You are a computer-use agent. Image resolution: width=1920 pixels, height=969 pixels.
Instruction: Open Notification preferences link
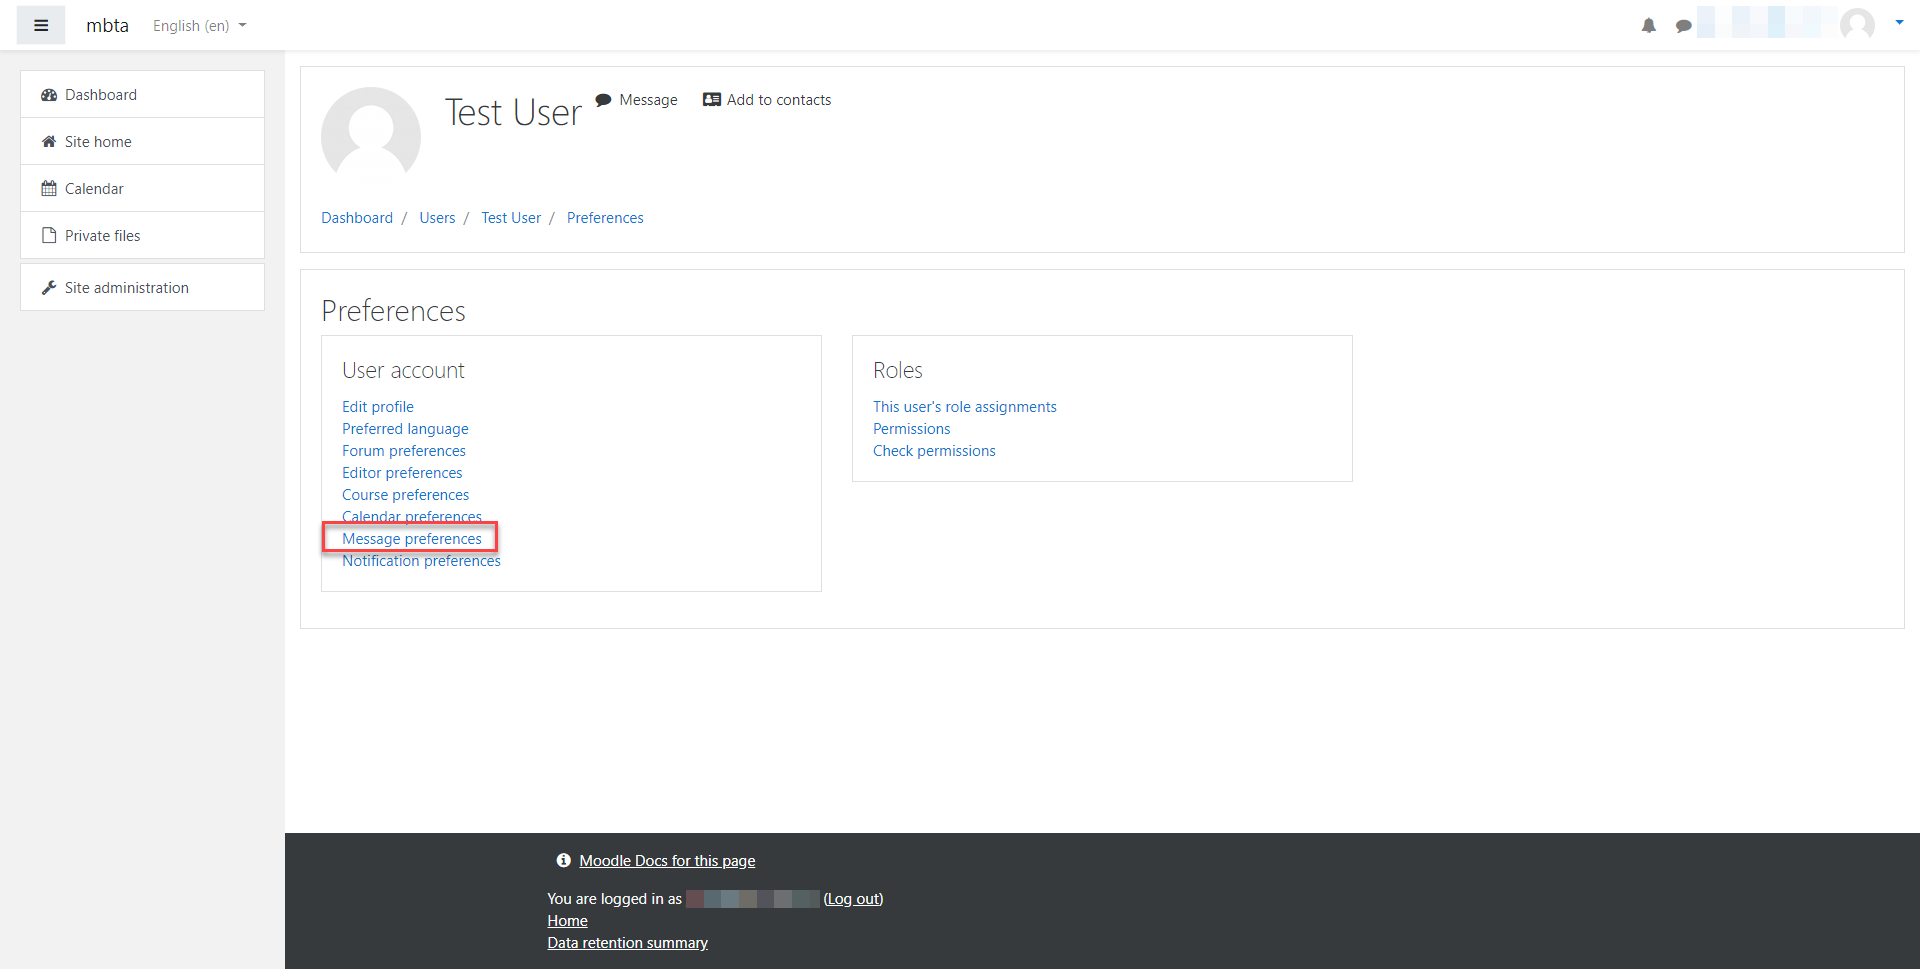click(421, 561)
